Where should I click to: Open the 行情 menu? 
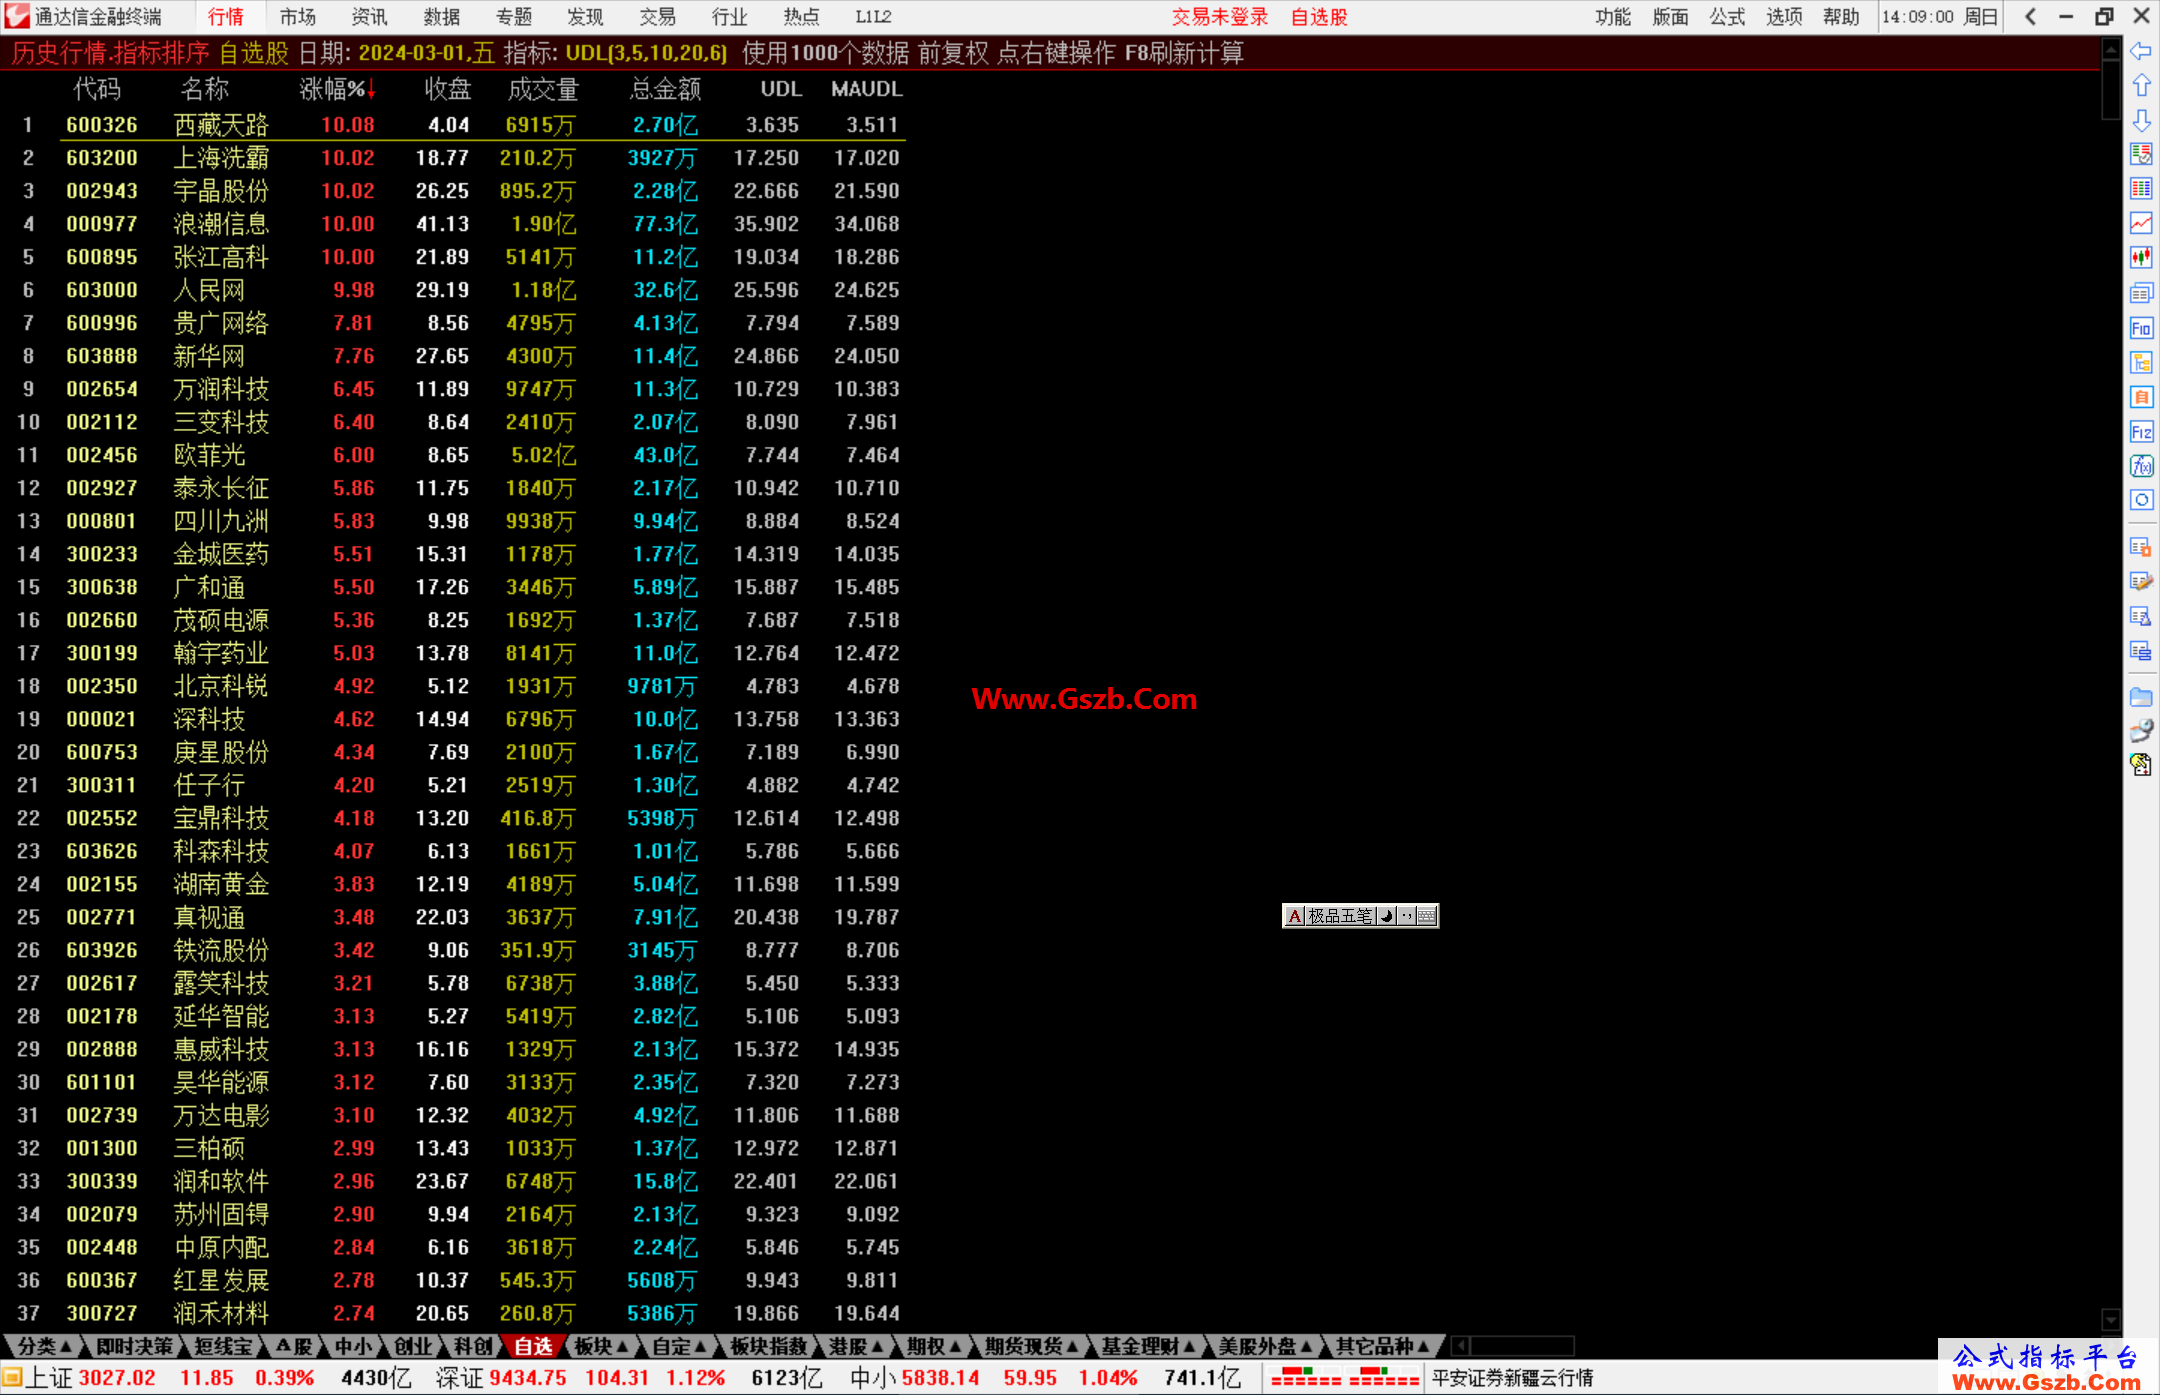tap(226, 17)
